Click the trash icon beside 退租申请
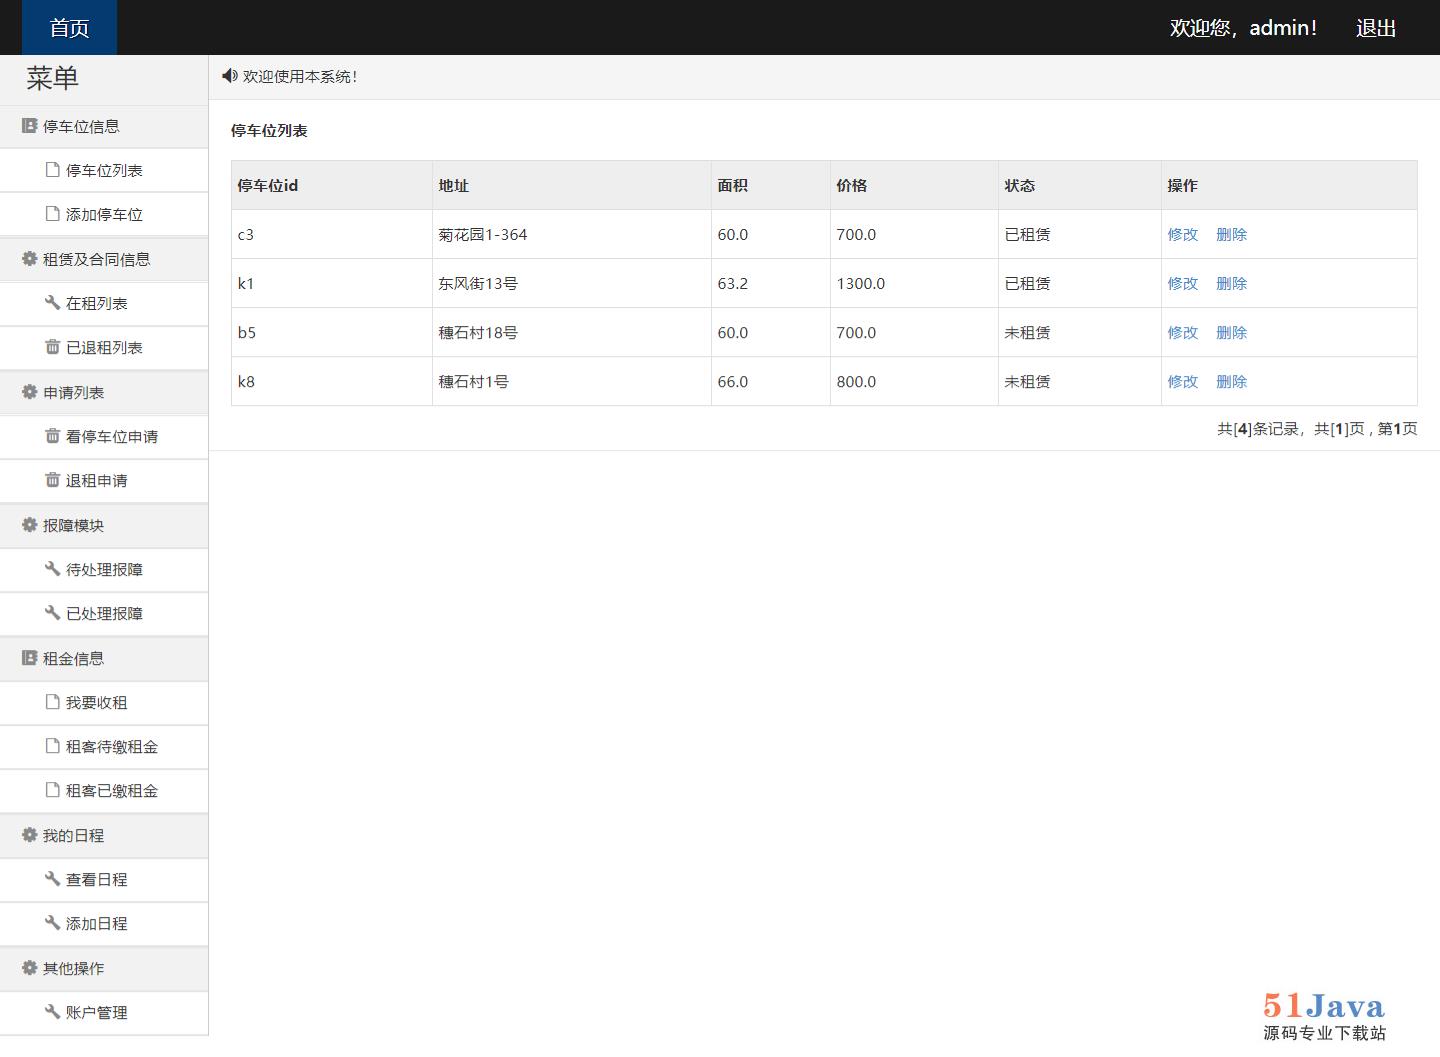The width and height of the screenshot is (1440, 1057). click(52, 480)
